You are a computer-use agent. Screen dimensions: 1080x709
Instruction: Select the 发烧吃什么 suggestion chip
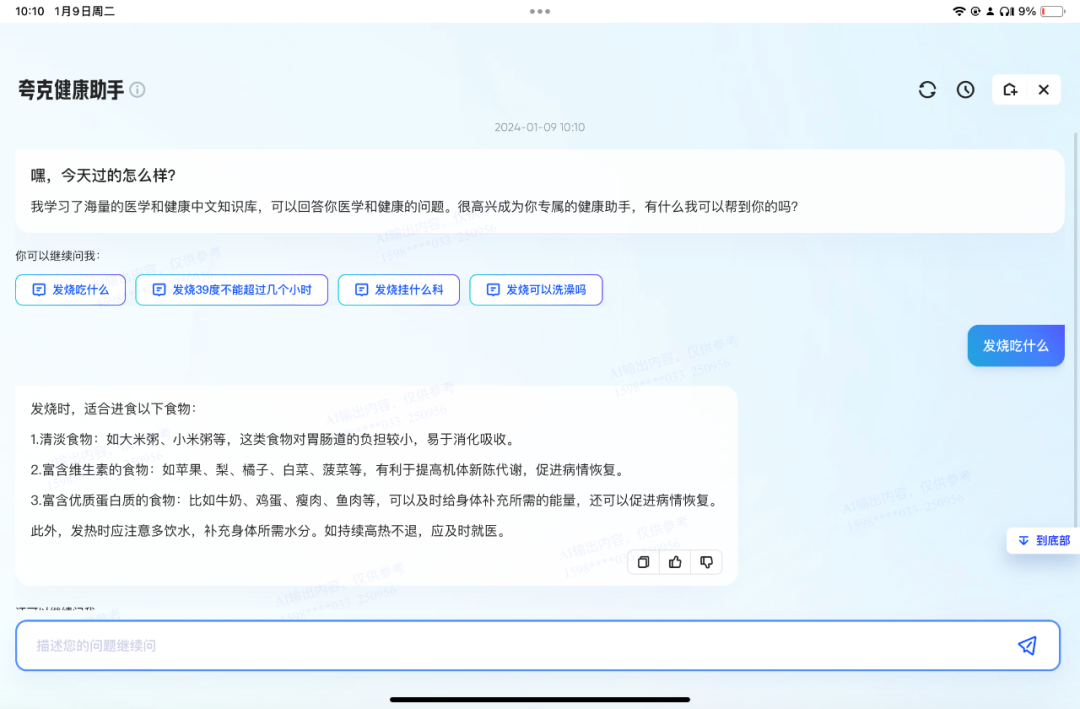[x=70, y=290]
